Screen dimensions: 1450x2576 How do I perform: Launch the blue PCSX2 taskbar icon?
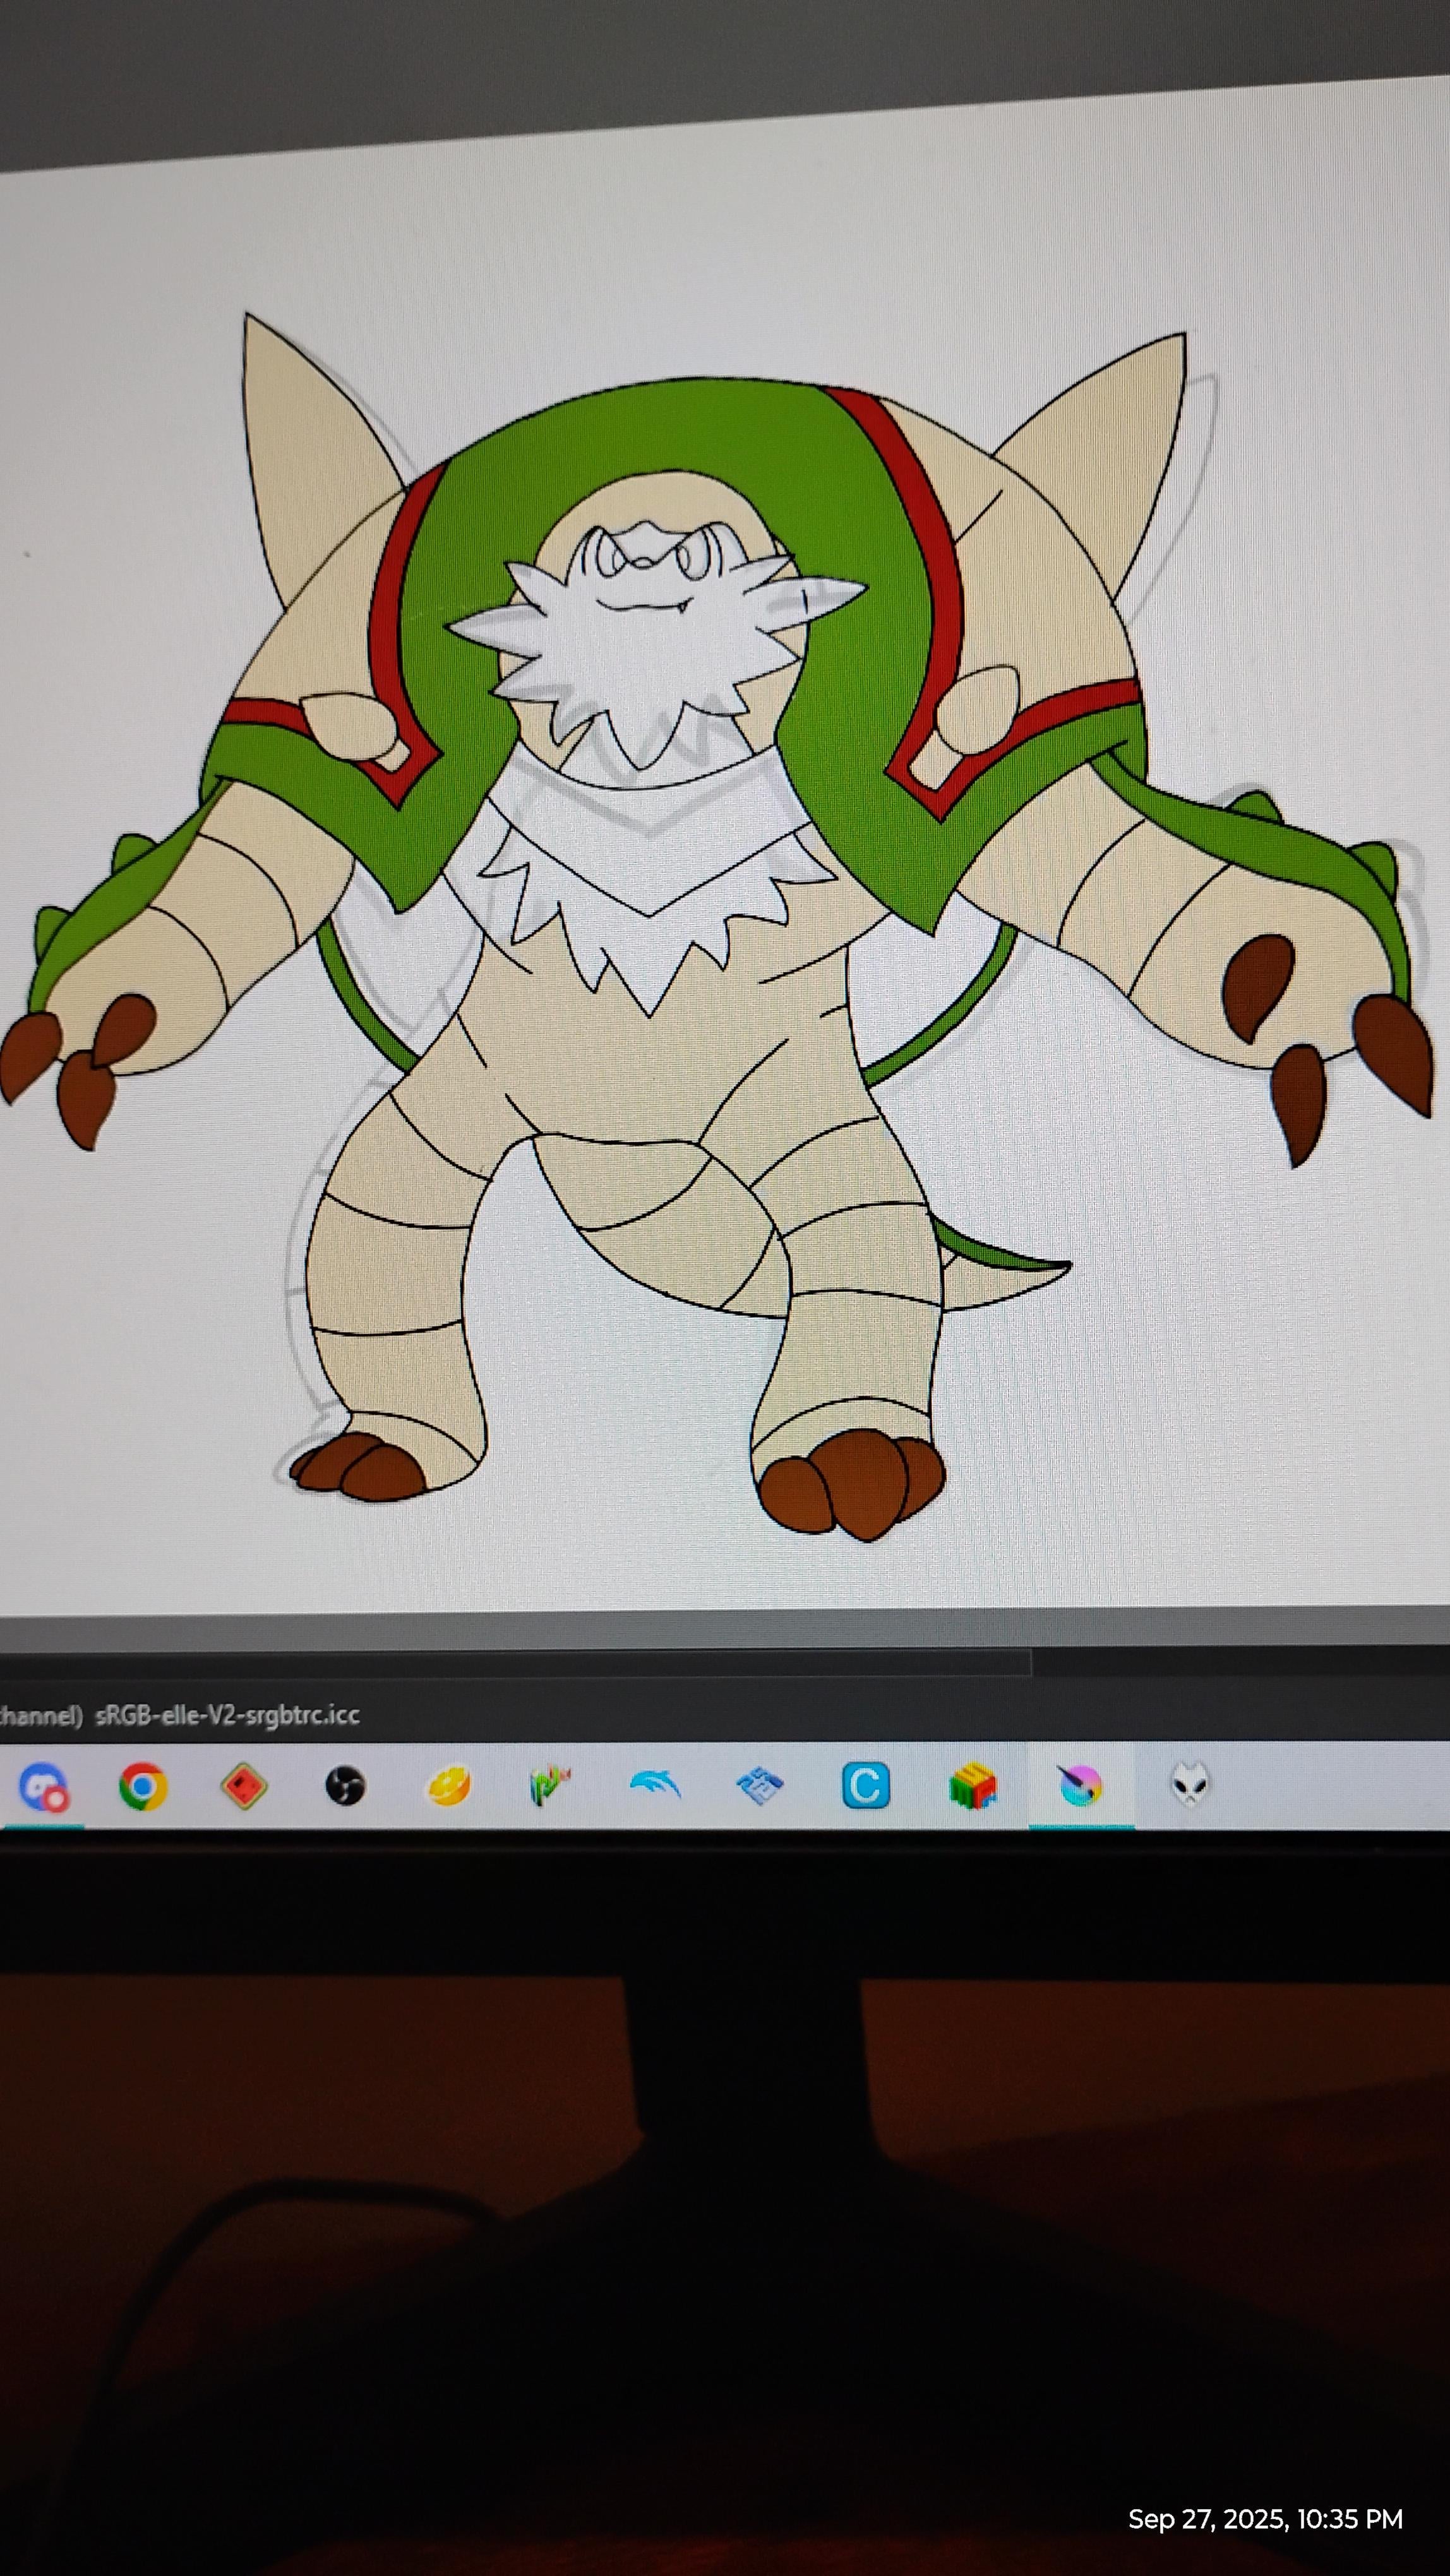tap(759, 1786)
